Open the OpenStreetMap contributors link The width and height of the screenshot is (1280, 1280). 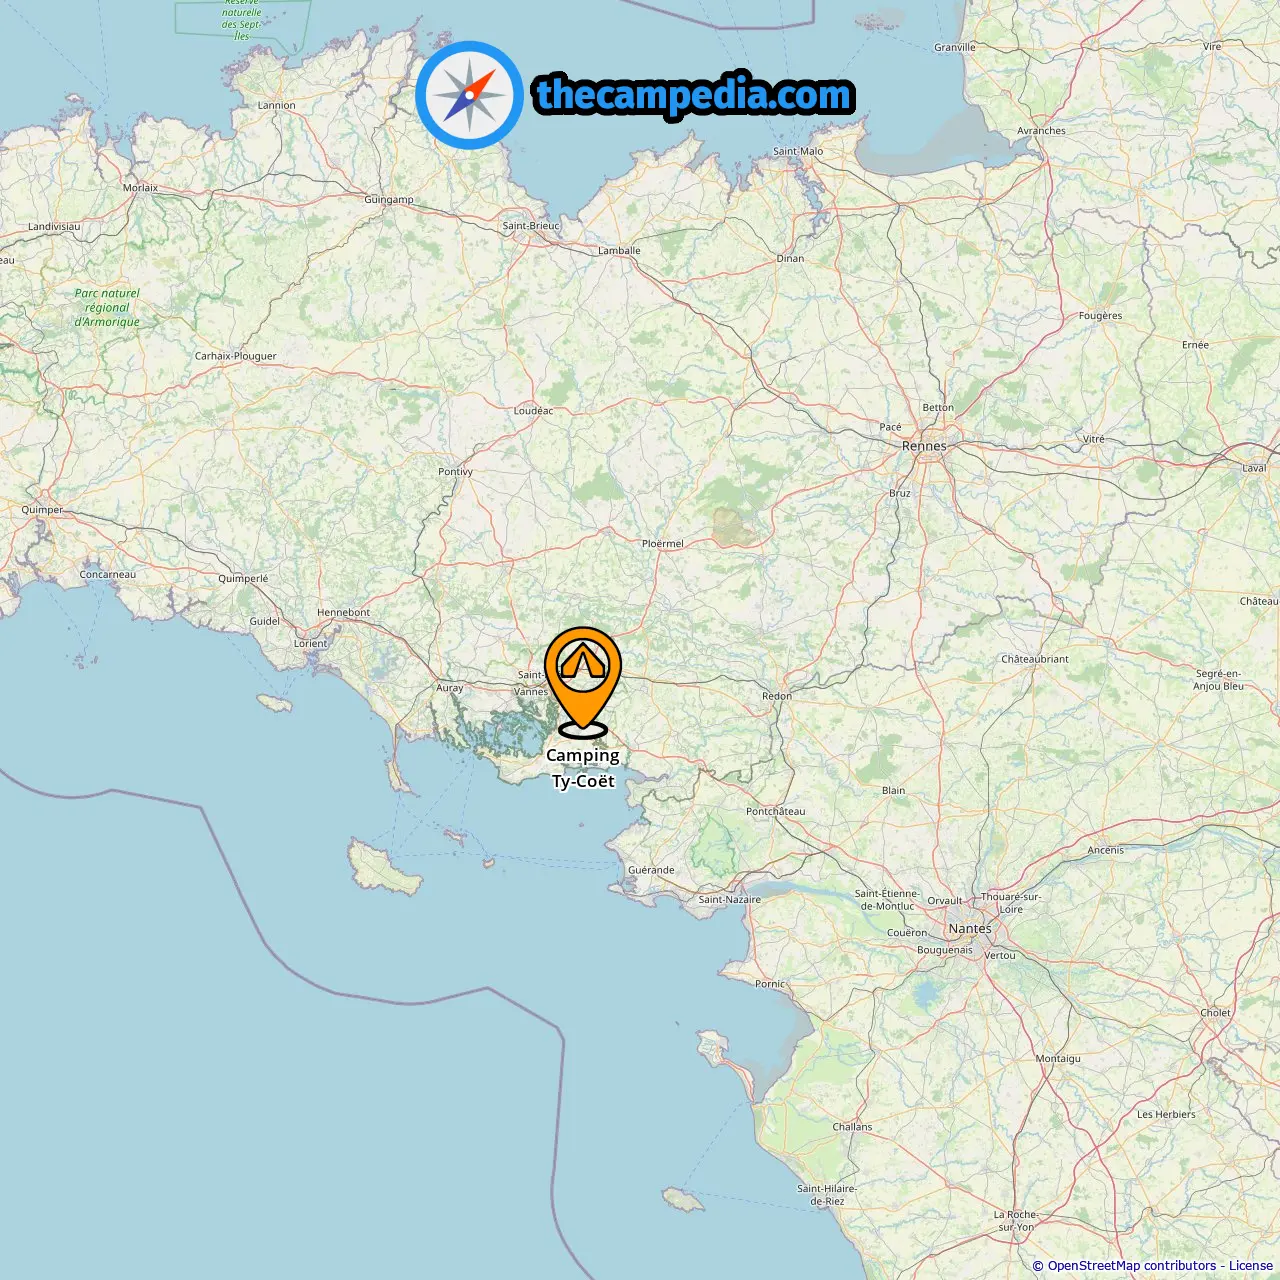[x=1132, y=1266]
